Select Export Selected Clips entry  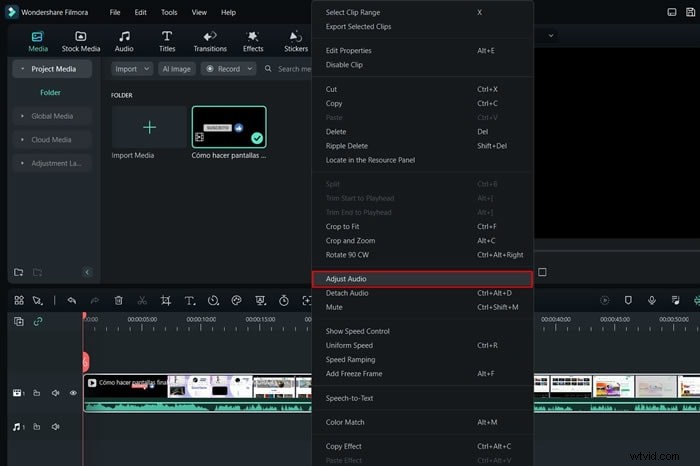[x=422, y=27]
